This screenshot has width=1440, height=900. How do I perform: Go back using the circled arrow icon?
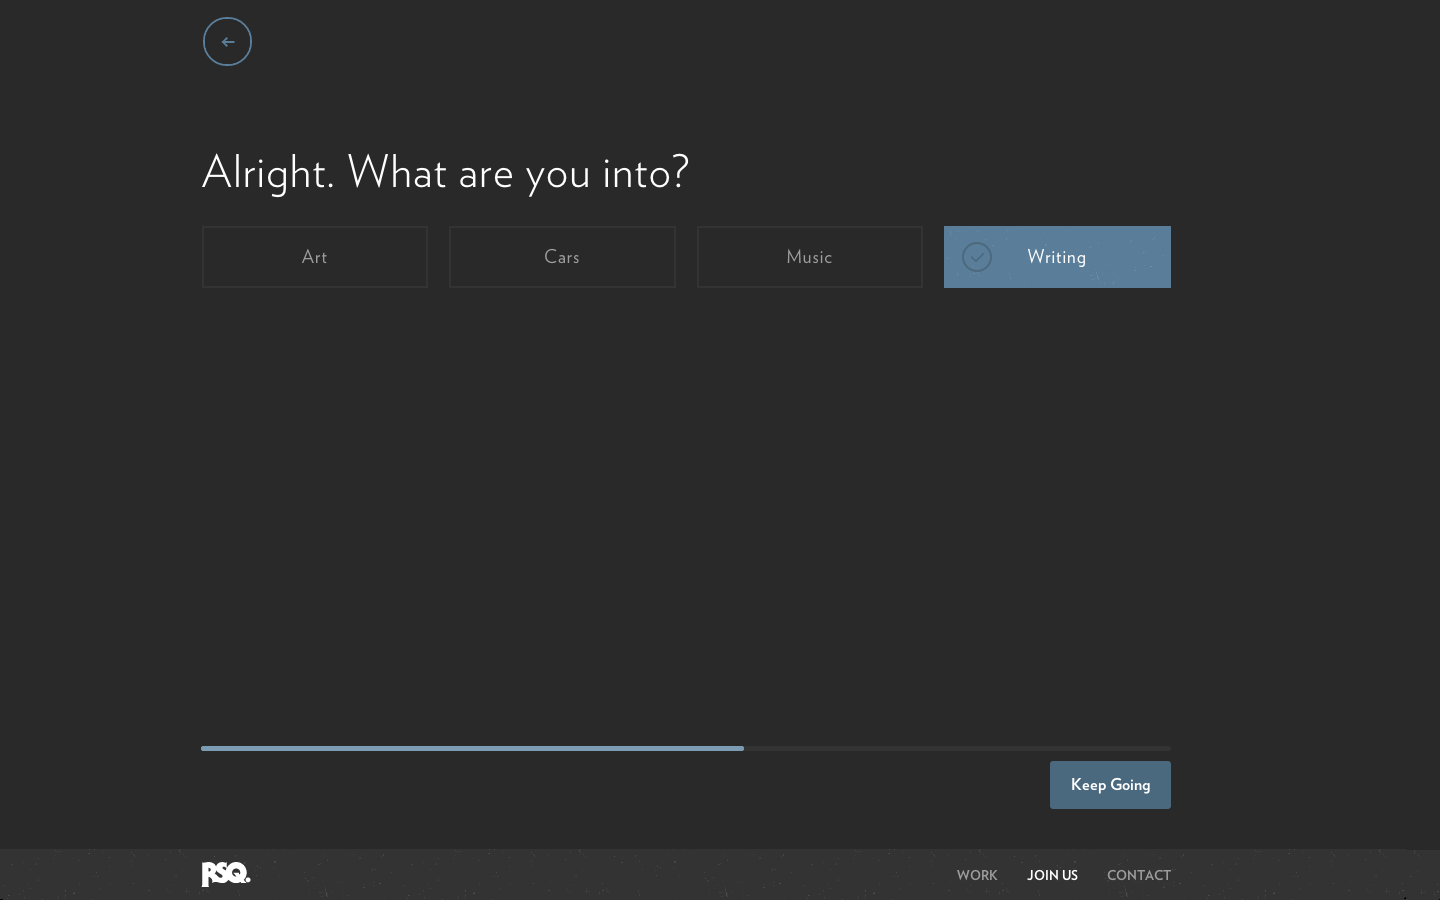click(x=227, y=42)
